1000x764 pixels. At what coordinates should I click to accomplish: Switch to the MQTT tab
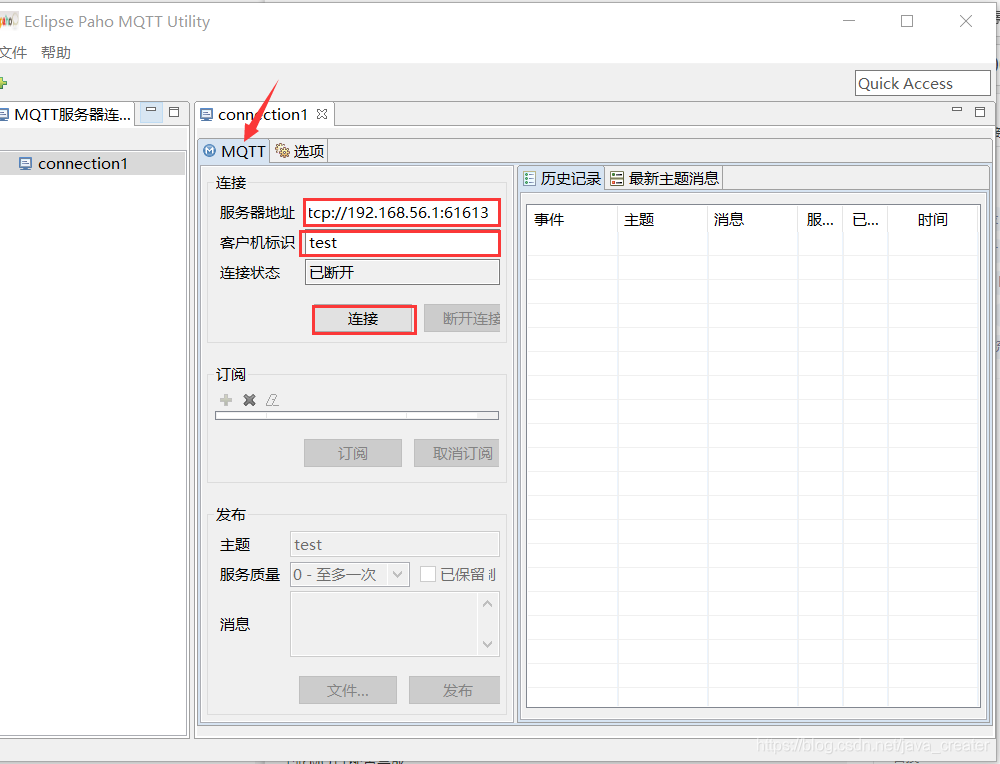[x=234, y=151]
